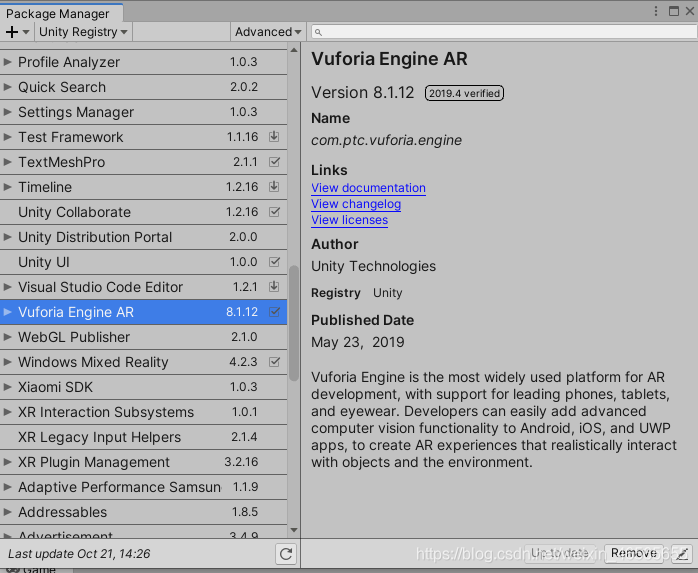Focus the package search field

pos(504,32)
